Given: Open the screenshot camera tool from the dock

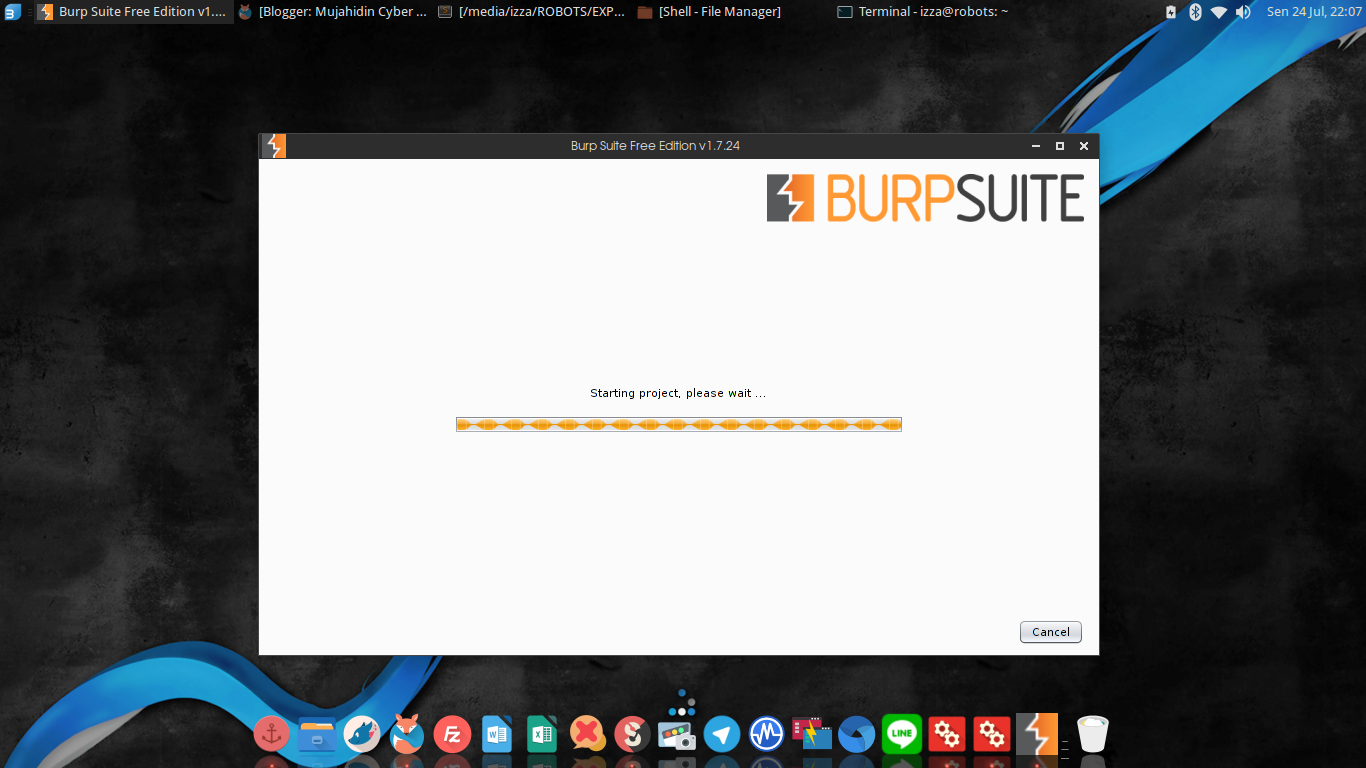Looking at the screenshot, I should click(677, 735).
